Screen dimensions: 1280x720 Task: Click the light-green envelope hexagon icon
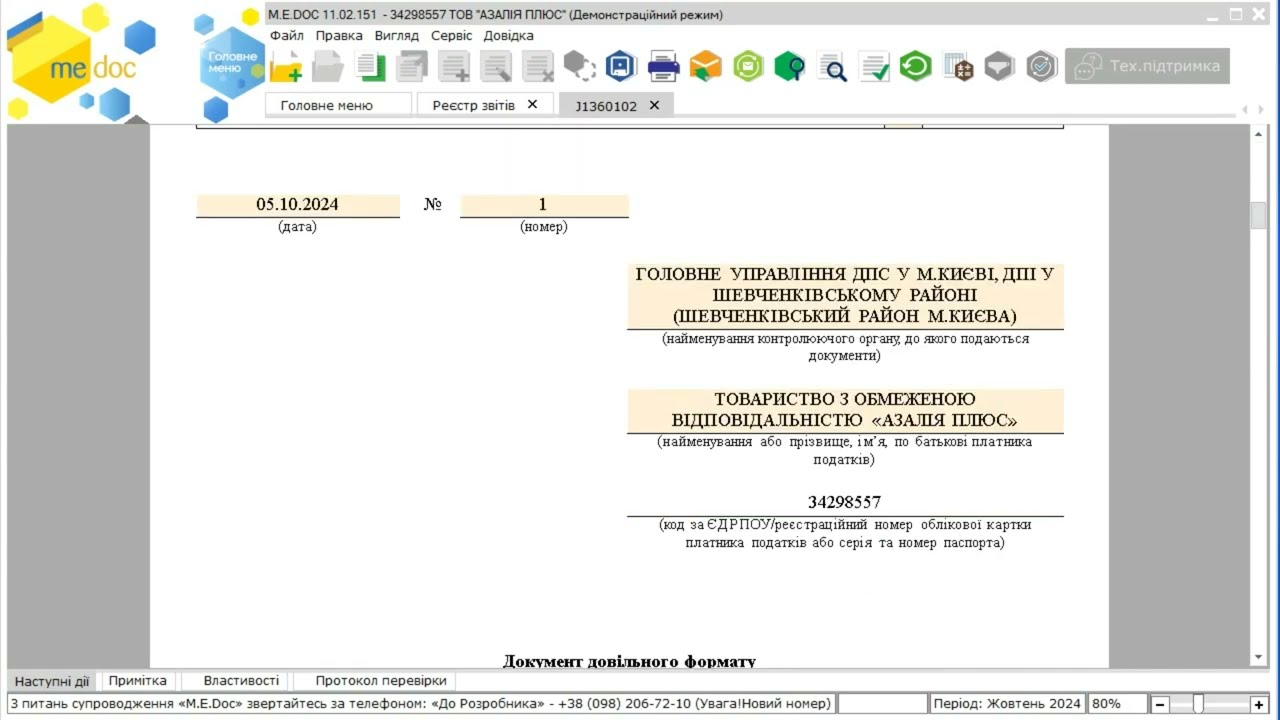point(748,67)
